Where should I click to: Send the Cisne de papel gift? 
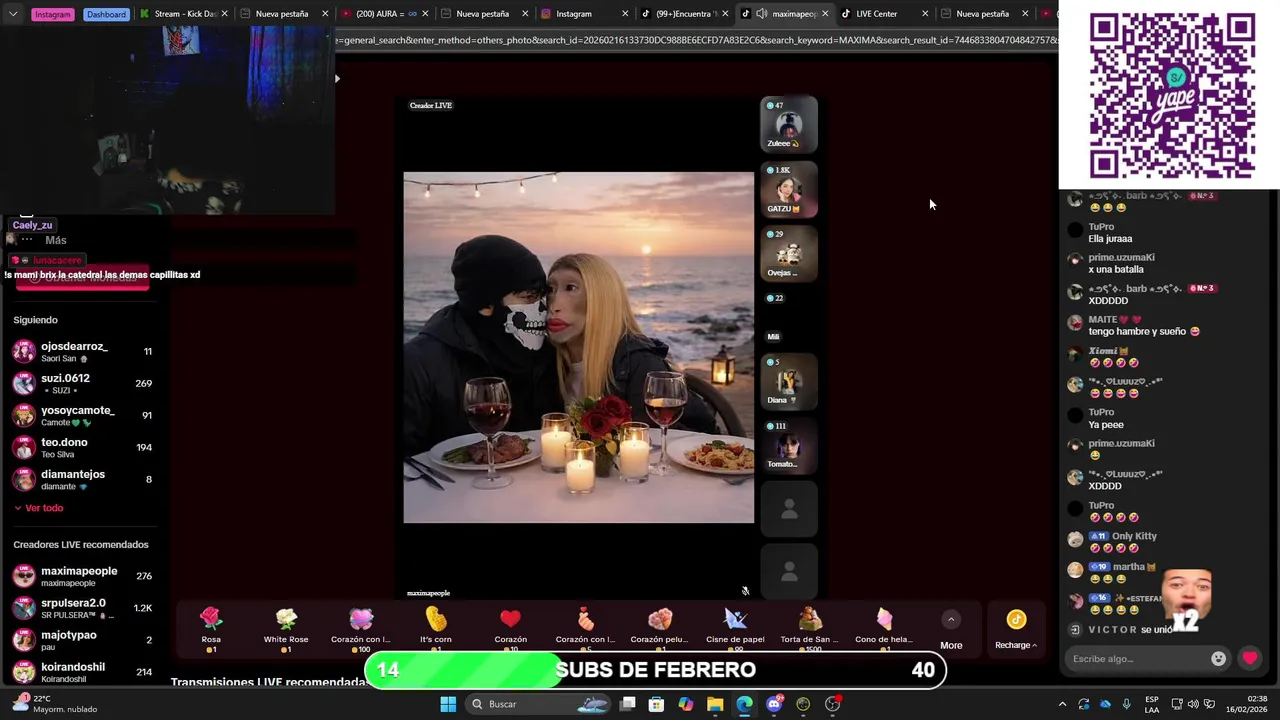[x=735, y=629]
